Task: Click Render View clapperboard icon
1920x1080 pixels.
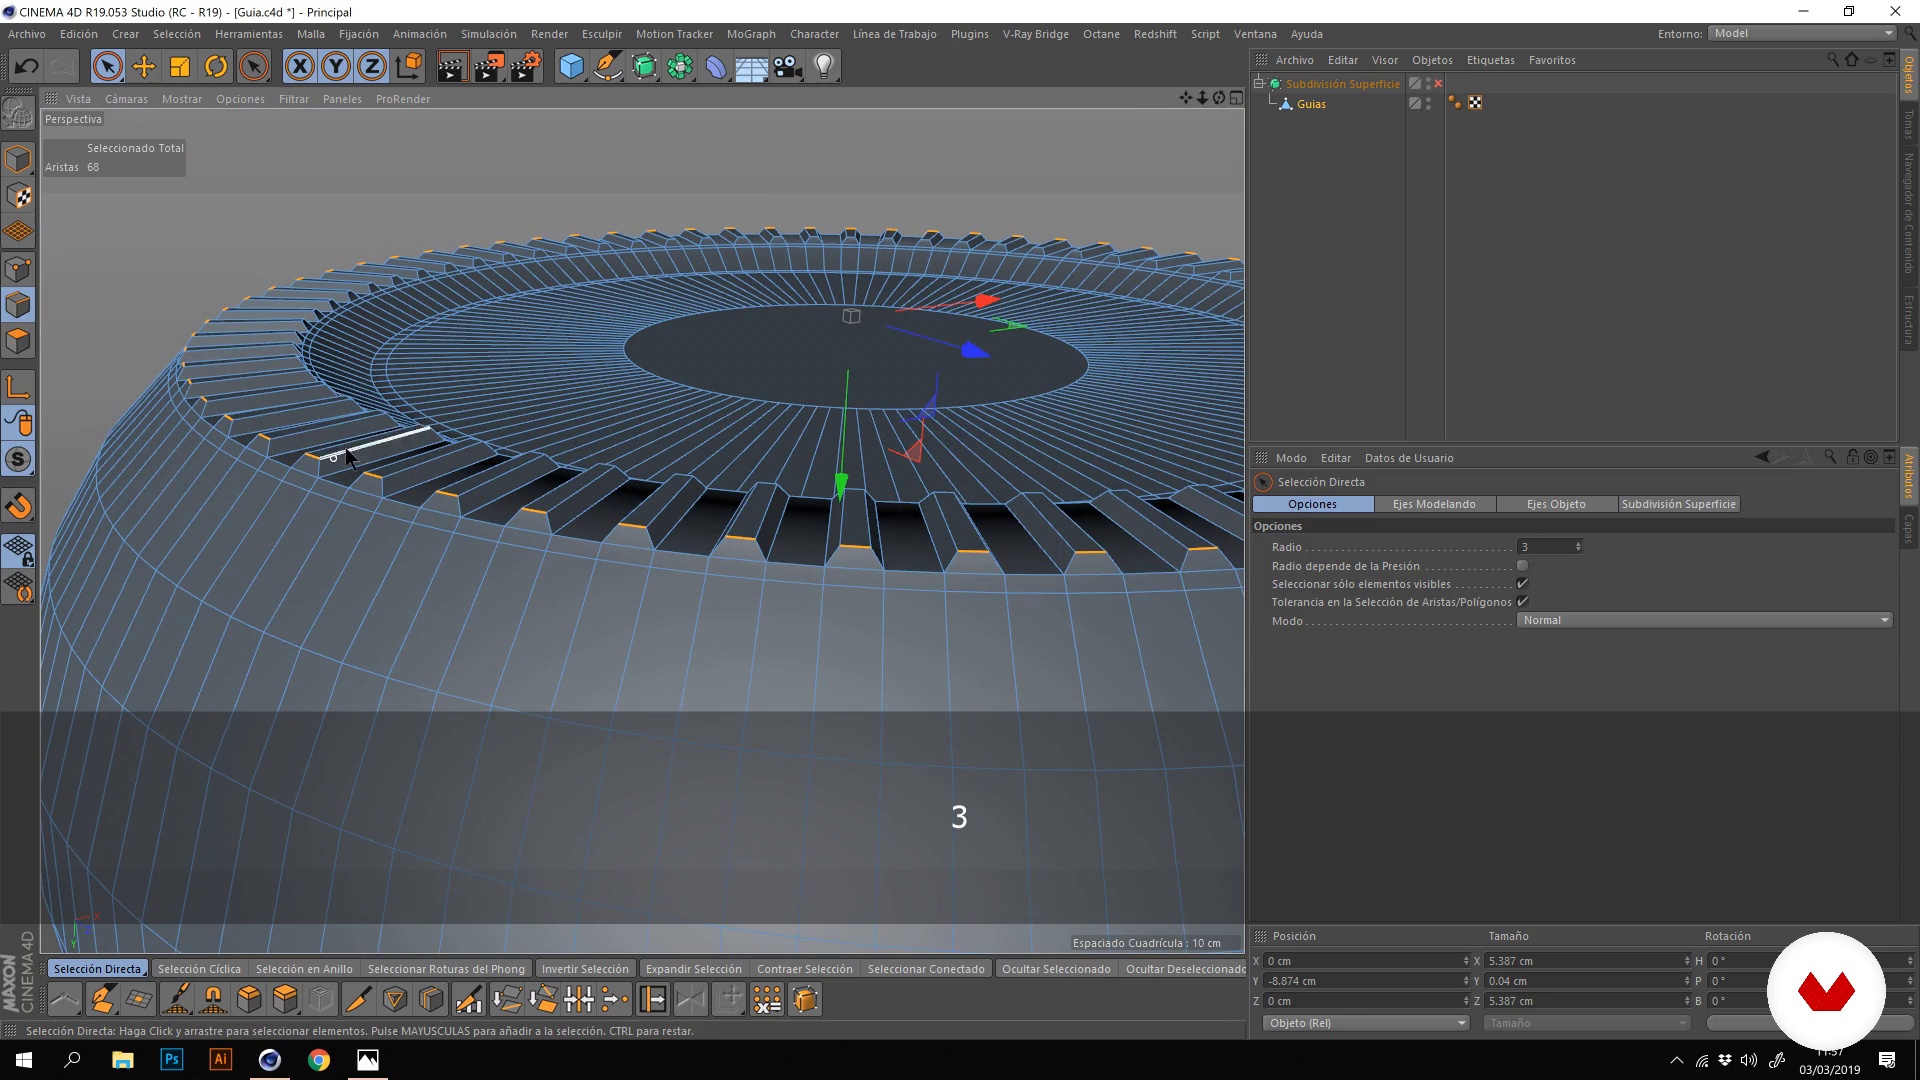Action: 452,67
